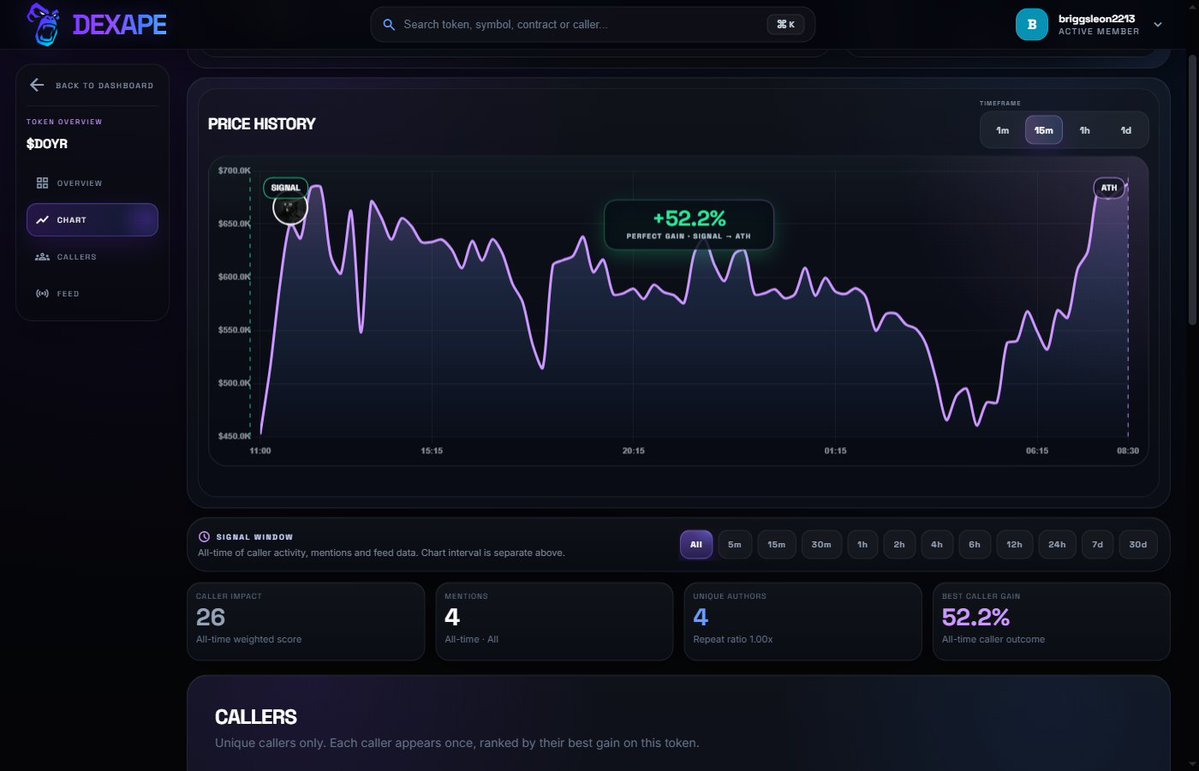Click the Caller Impact 26 card
The width and height of the screenshot is (1199, 771).
coord(306,621)
